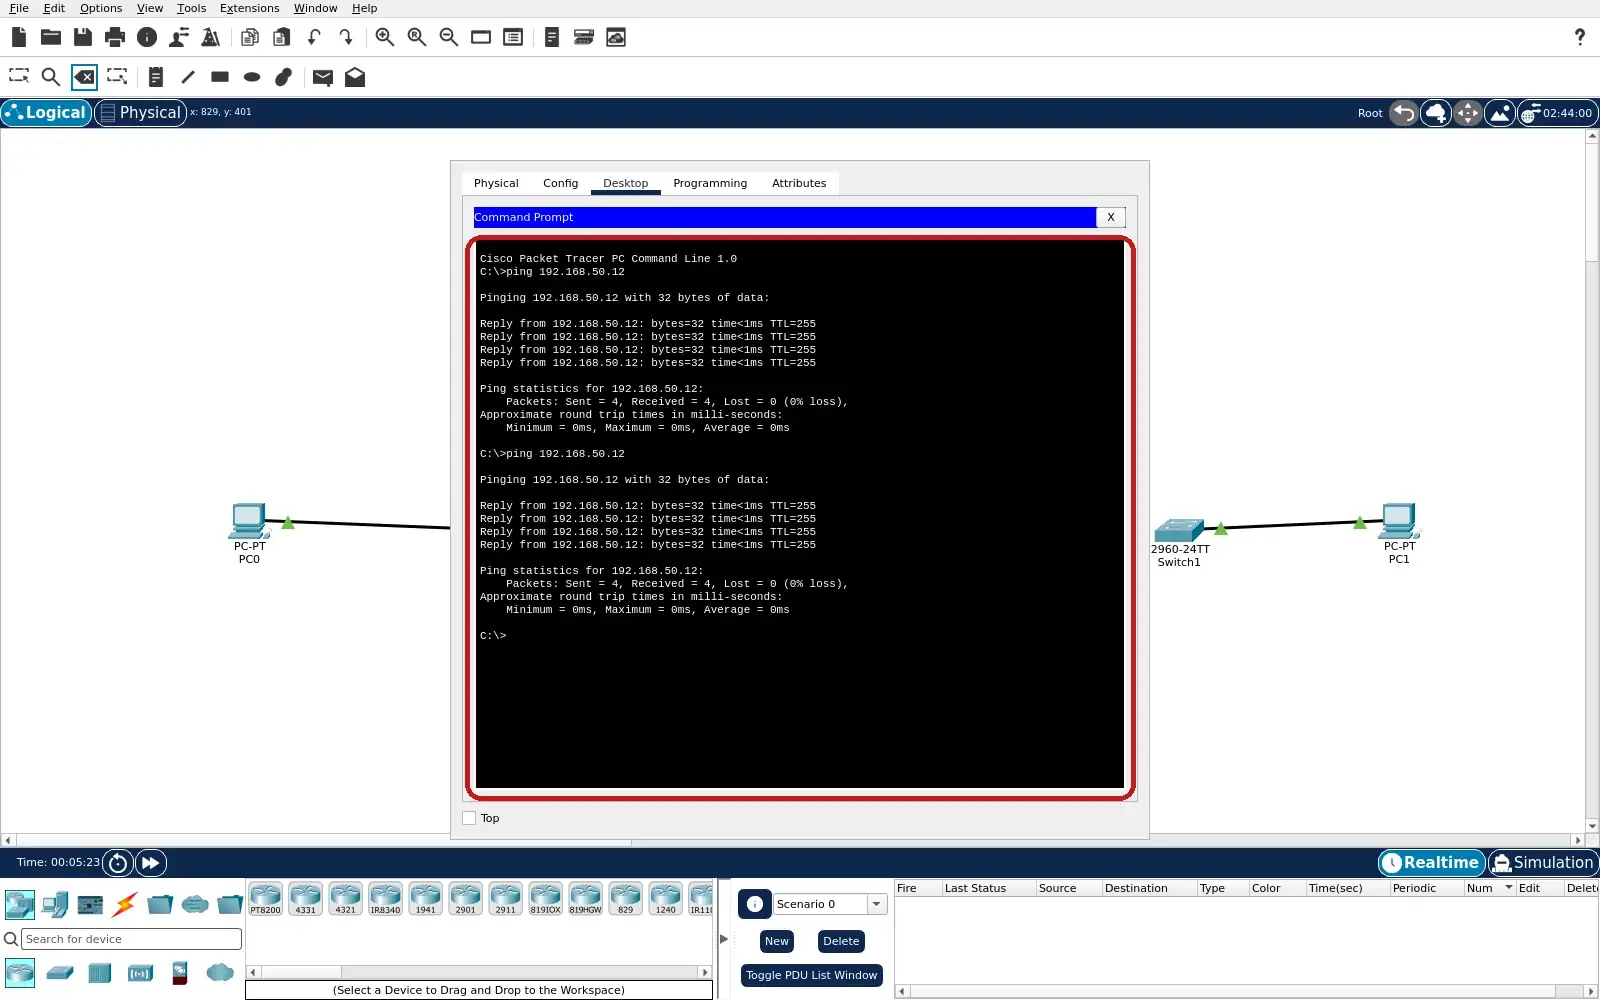Select the End Devices category icon
The height and width of the screenshot is (1000, 1600).
pyautogui.click(x=55, y=905)
